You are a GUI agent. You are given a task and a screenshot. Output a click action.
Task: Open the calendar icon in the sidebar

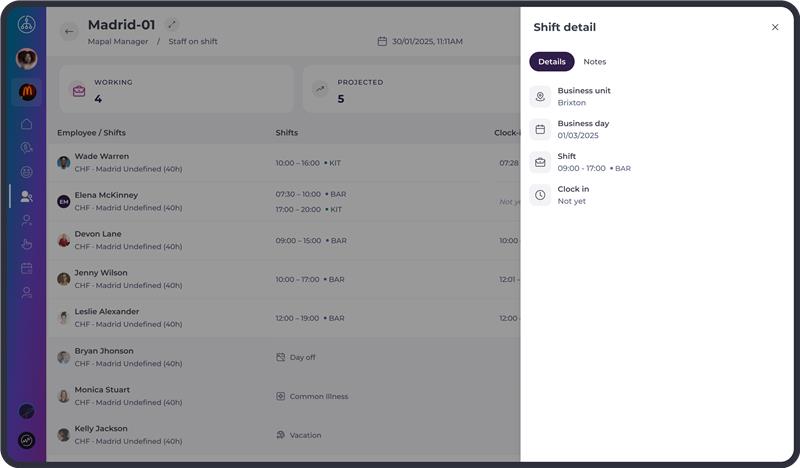pos(27,268)
